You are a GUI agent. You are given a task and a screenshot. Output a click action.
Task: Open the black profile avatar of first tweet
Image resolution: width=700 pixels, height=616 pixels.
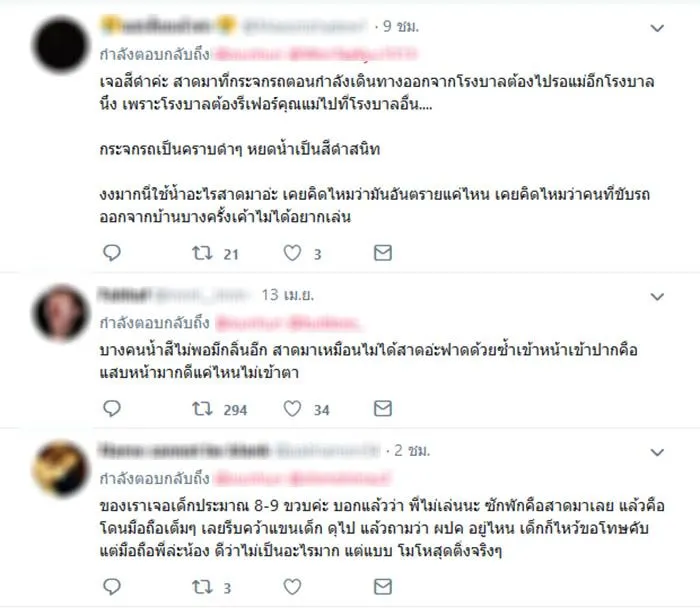[x=61, y=45]
